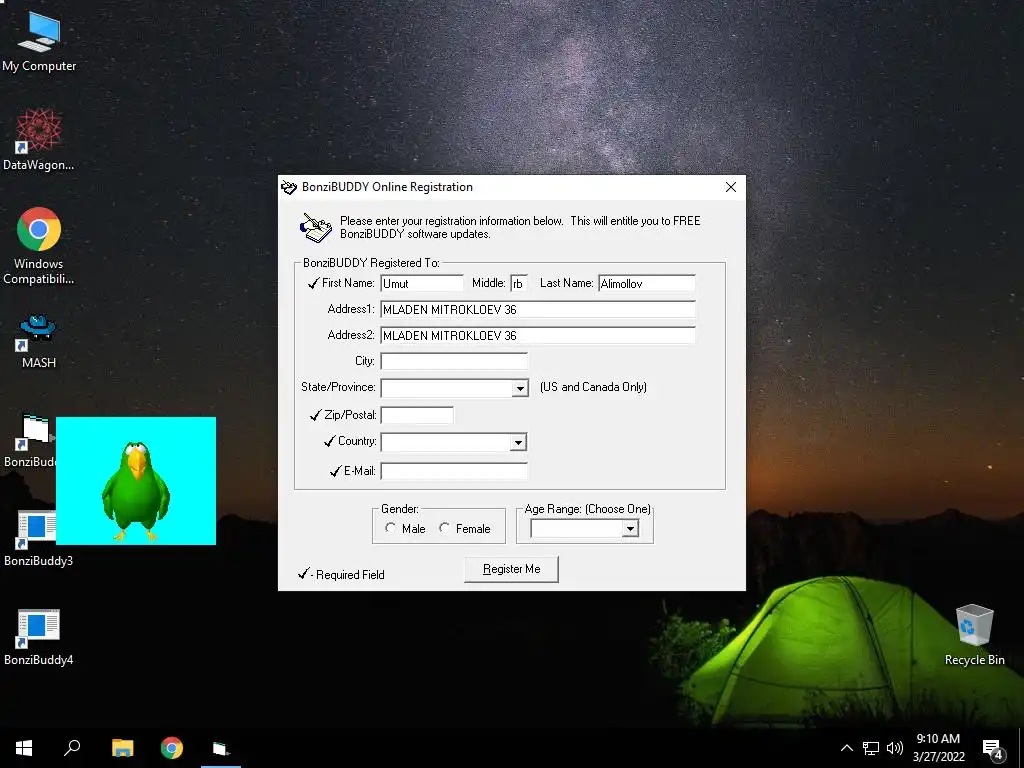The image size is (1024, 768).
Task: Open the volume tray icon
Action: (895, 748)
